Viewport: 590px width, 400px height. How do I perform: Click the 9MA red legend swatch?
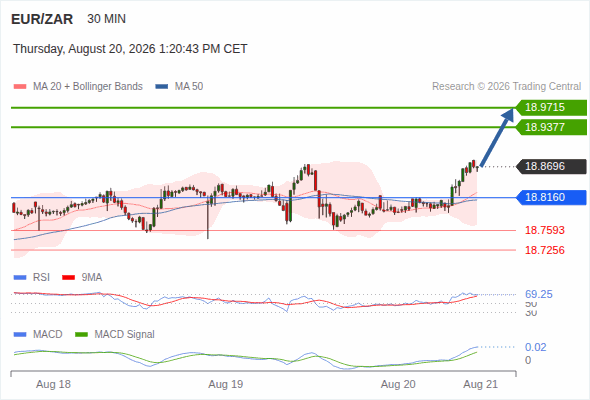[x=68, y=278]
